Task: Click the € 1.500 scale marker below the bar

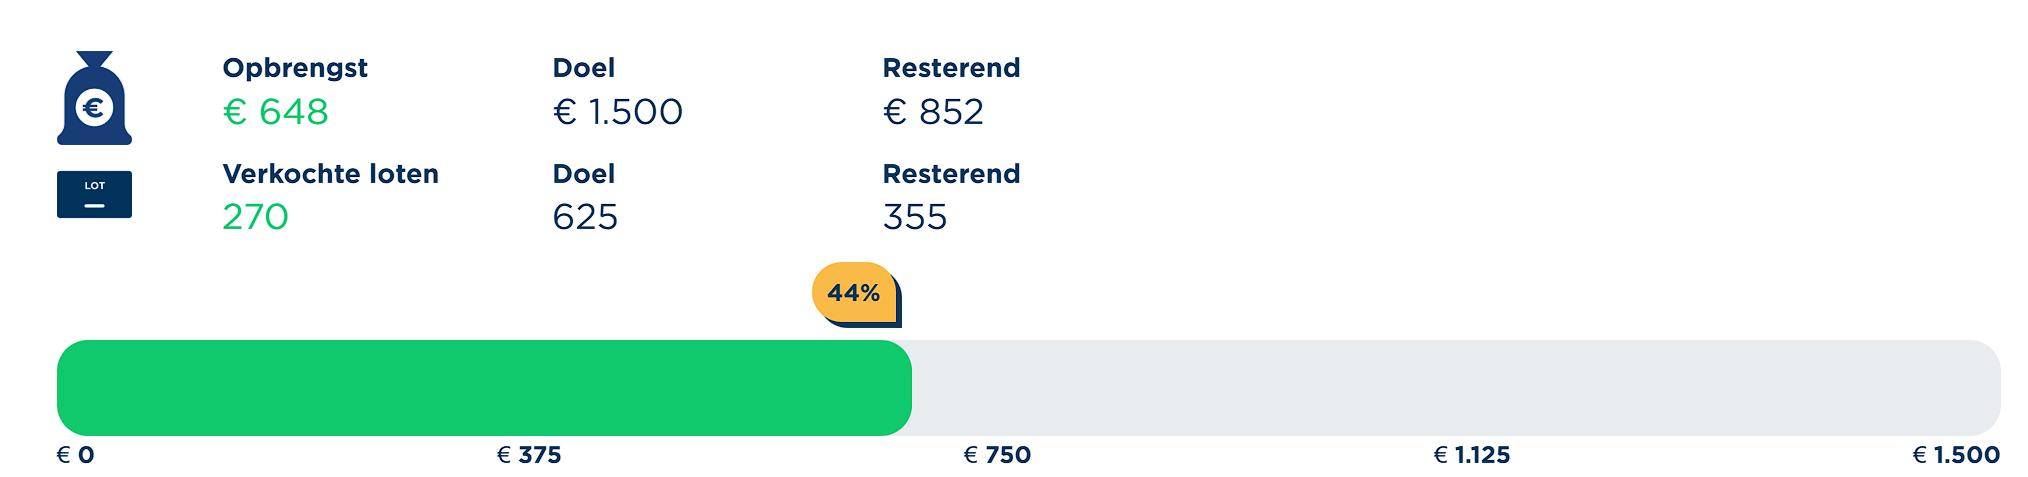Action: [x=1956, y=455]
